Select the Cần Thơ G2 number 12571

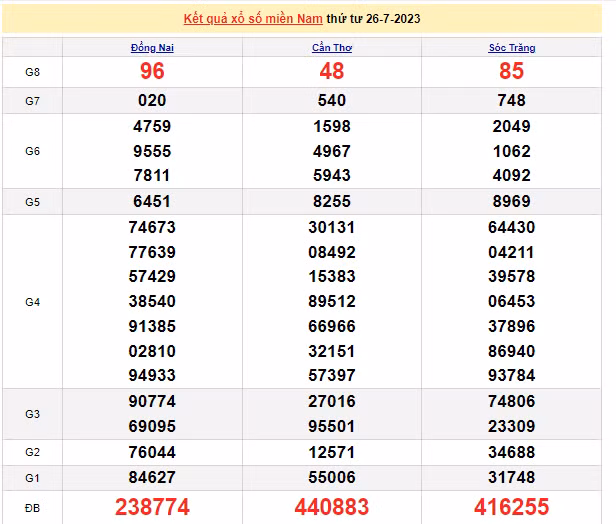click(x=331, y=451)
